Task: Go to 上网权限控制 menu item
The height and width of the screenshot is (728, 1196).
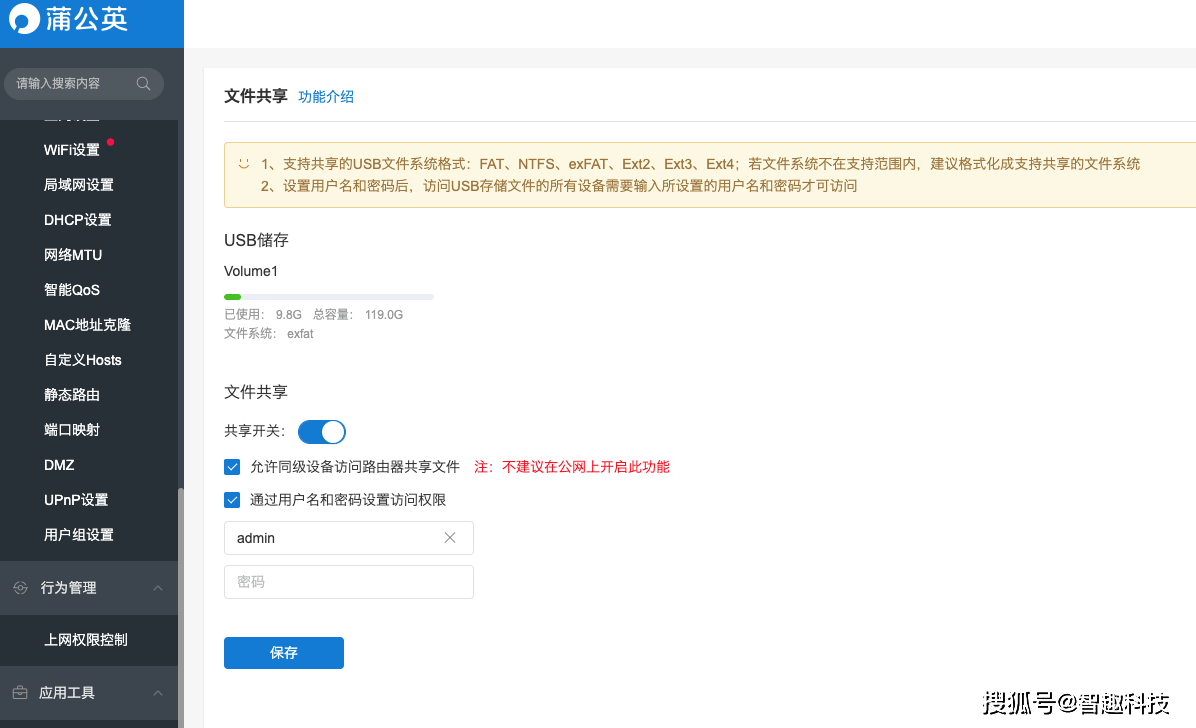Action: pos(86,640)
